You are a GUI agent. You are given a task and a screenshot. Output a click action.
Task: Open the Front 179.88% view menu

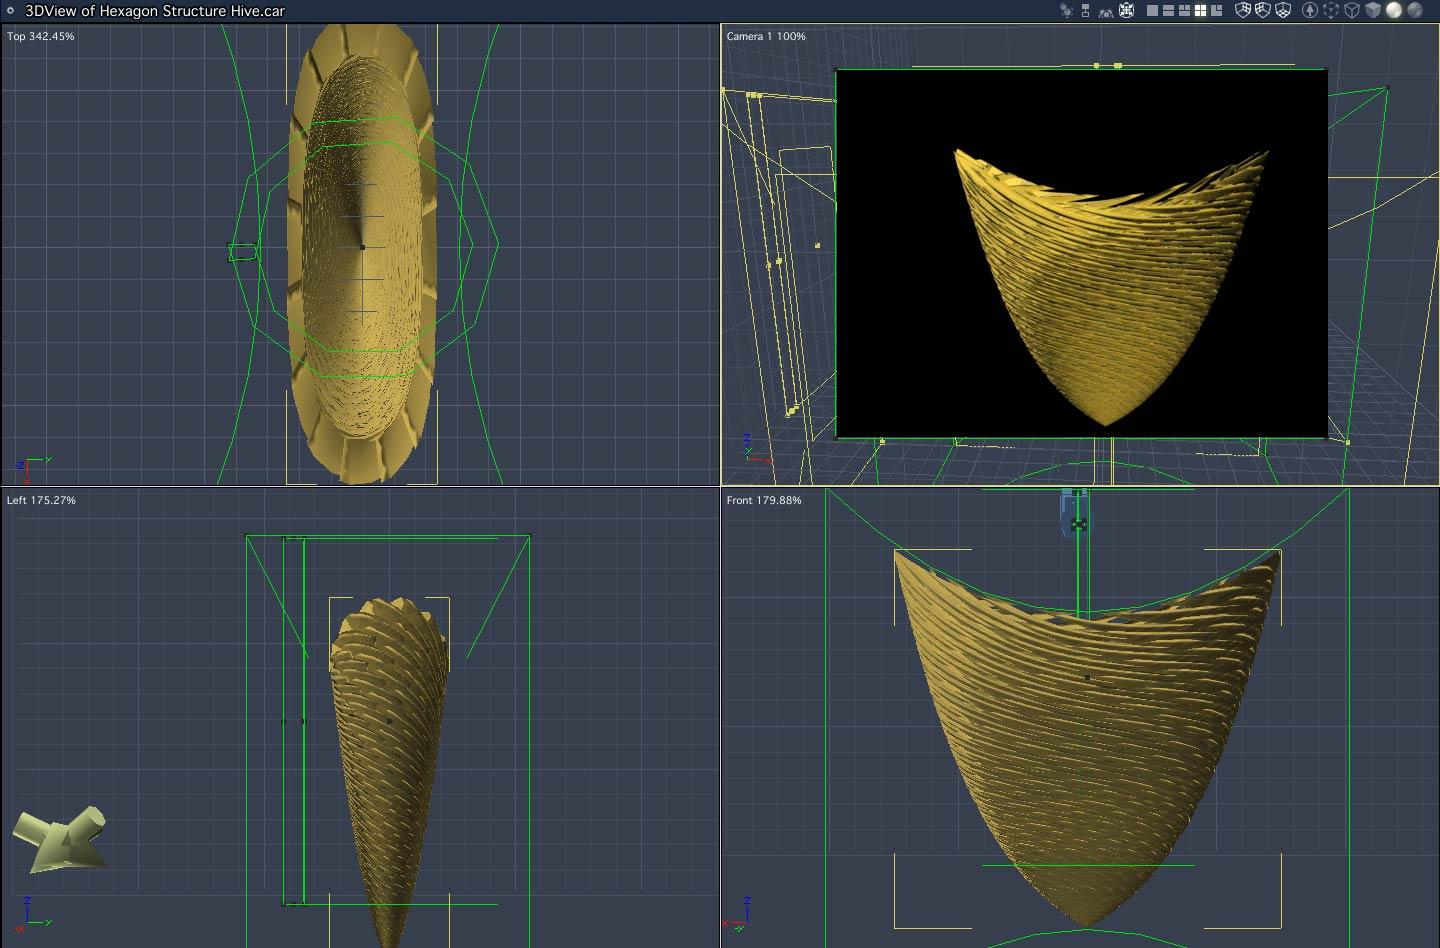[764, 500]
